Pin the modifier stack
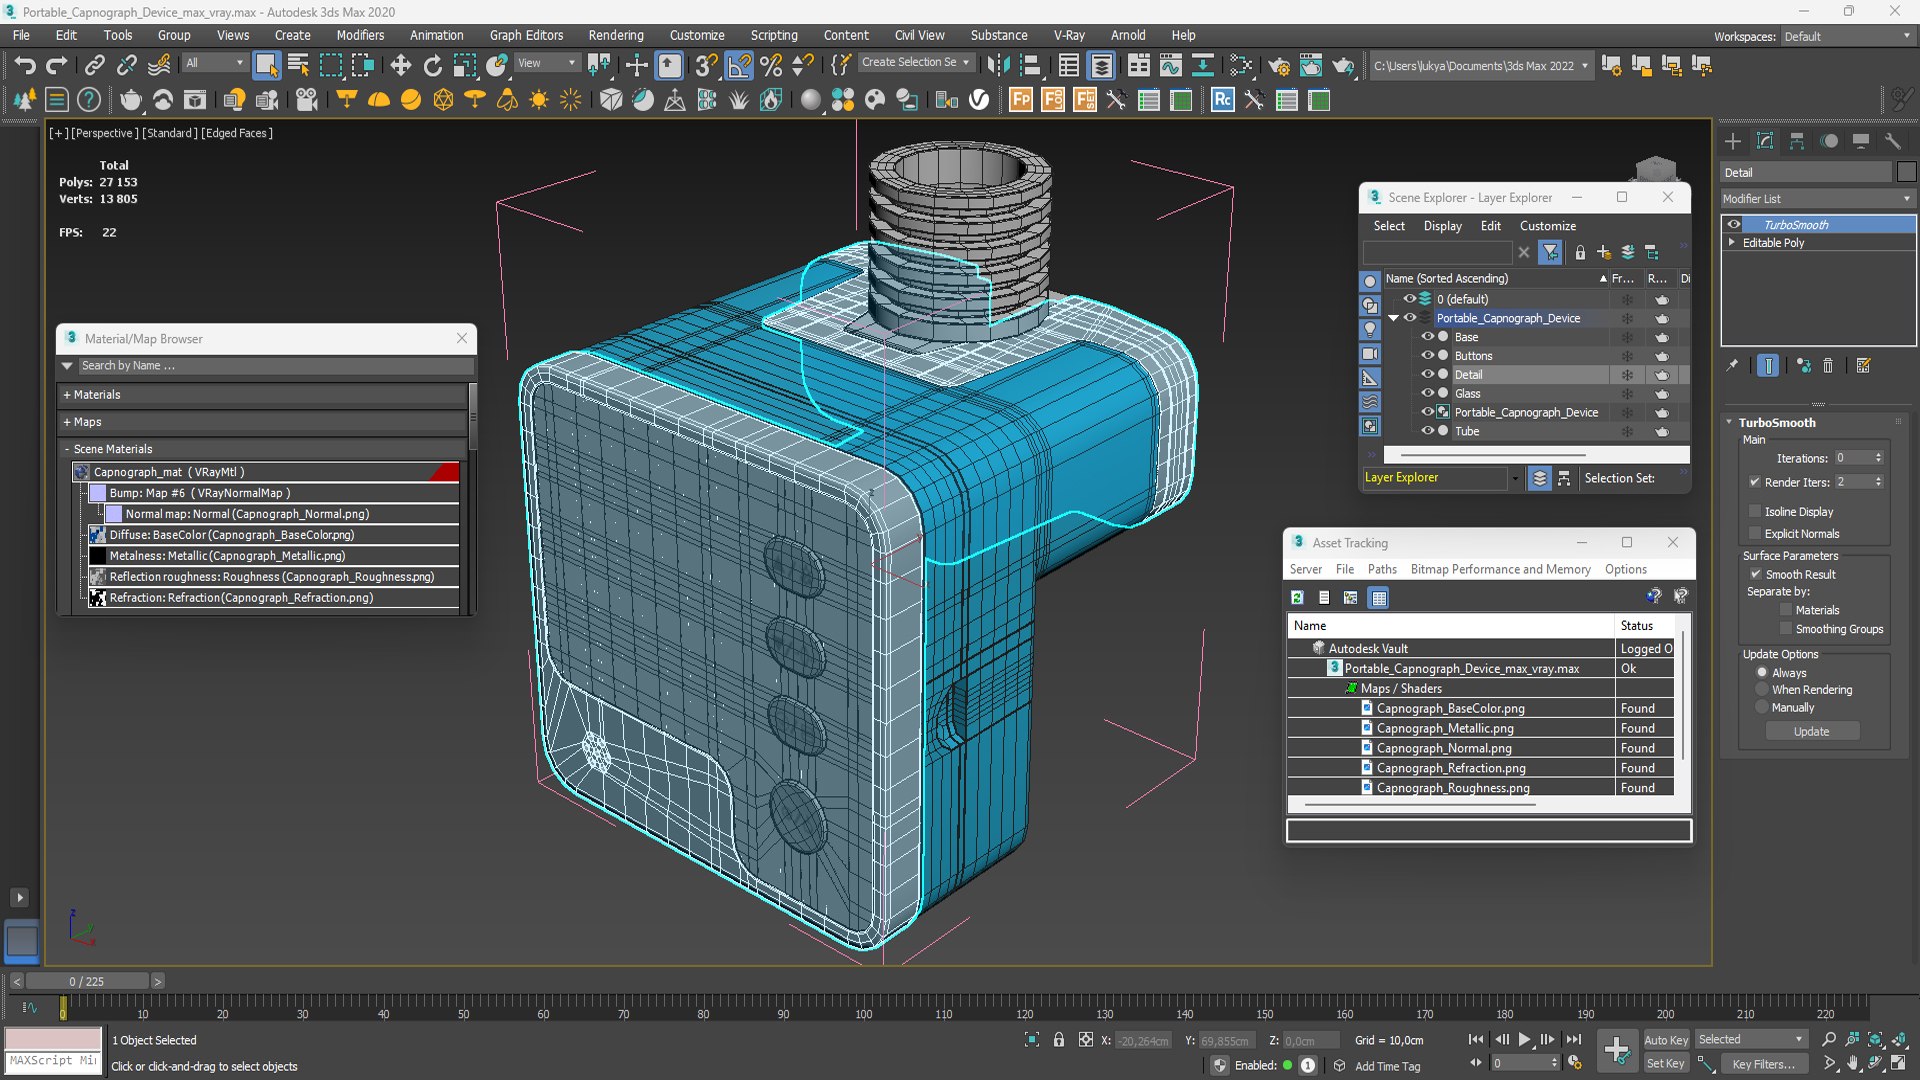 1732,366
